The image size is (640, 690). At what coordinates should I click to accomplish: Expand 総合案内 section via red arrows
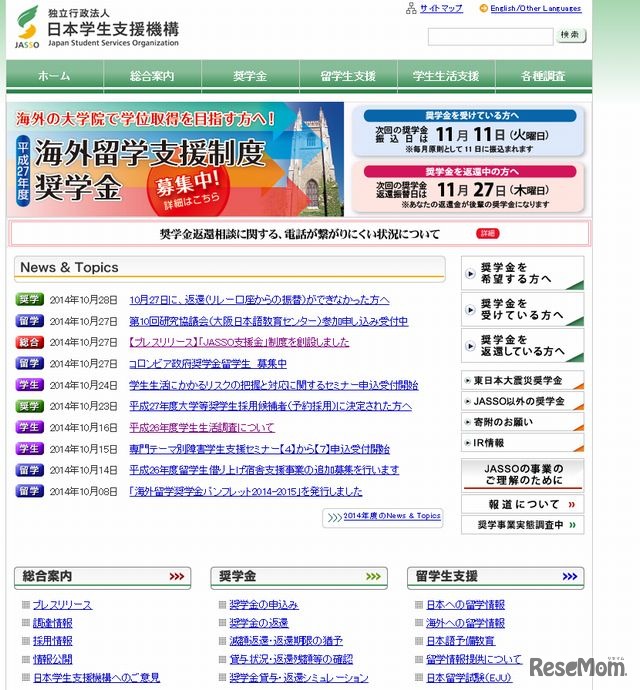click(177, 576)
